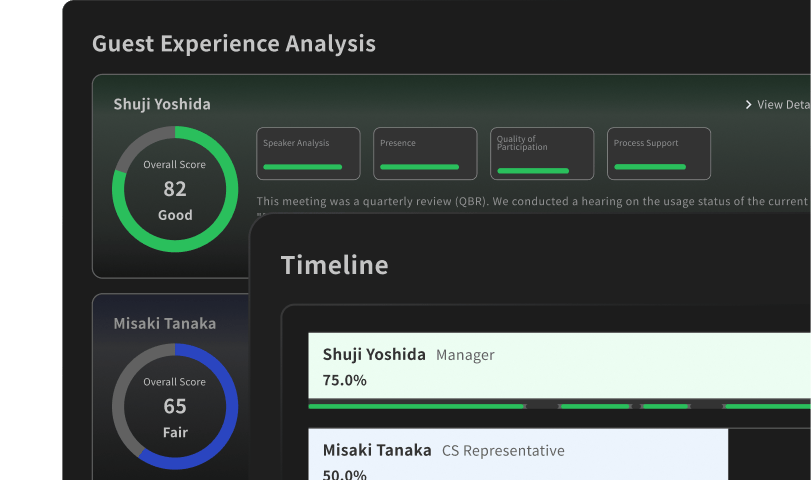Select the Speaker Analysis metric card
The height and width of the screenshot is (480, 811).
point(308,153)
